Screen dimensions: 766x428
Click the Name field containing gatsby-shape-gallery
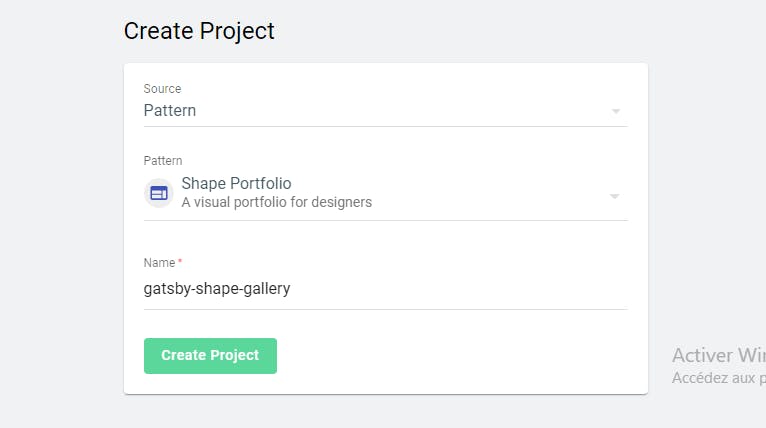pyautogui.click(x=385, y=289)
